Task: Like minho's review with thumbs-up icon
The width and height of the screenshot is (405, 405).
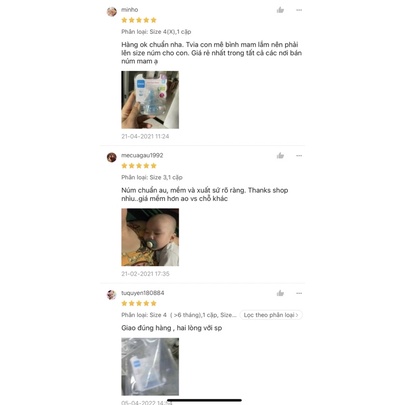Action: (x=280, y=10)
